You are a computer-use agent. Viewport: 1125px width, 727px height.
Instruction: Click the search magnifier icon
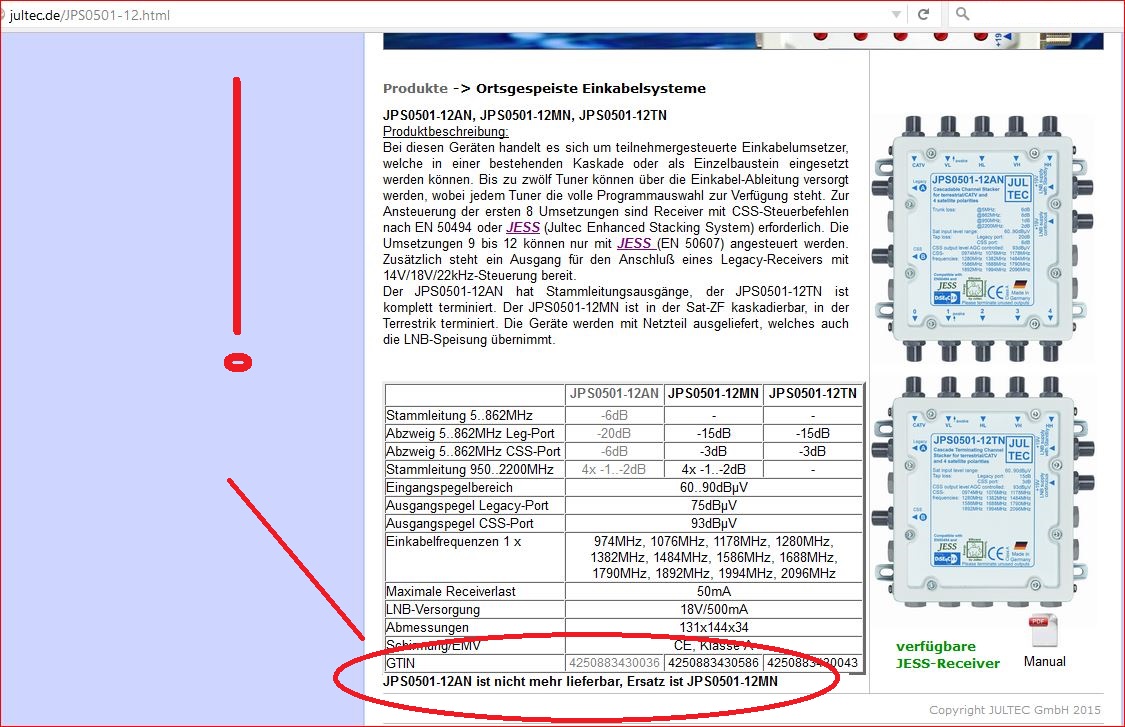pyautogui.click(x=962, y=14)
